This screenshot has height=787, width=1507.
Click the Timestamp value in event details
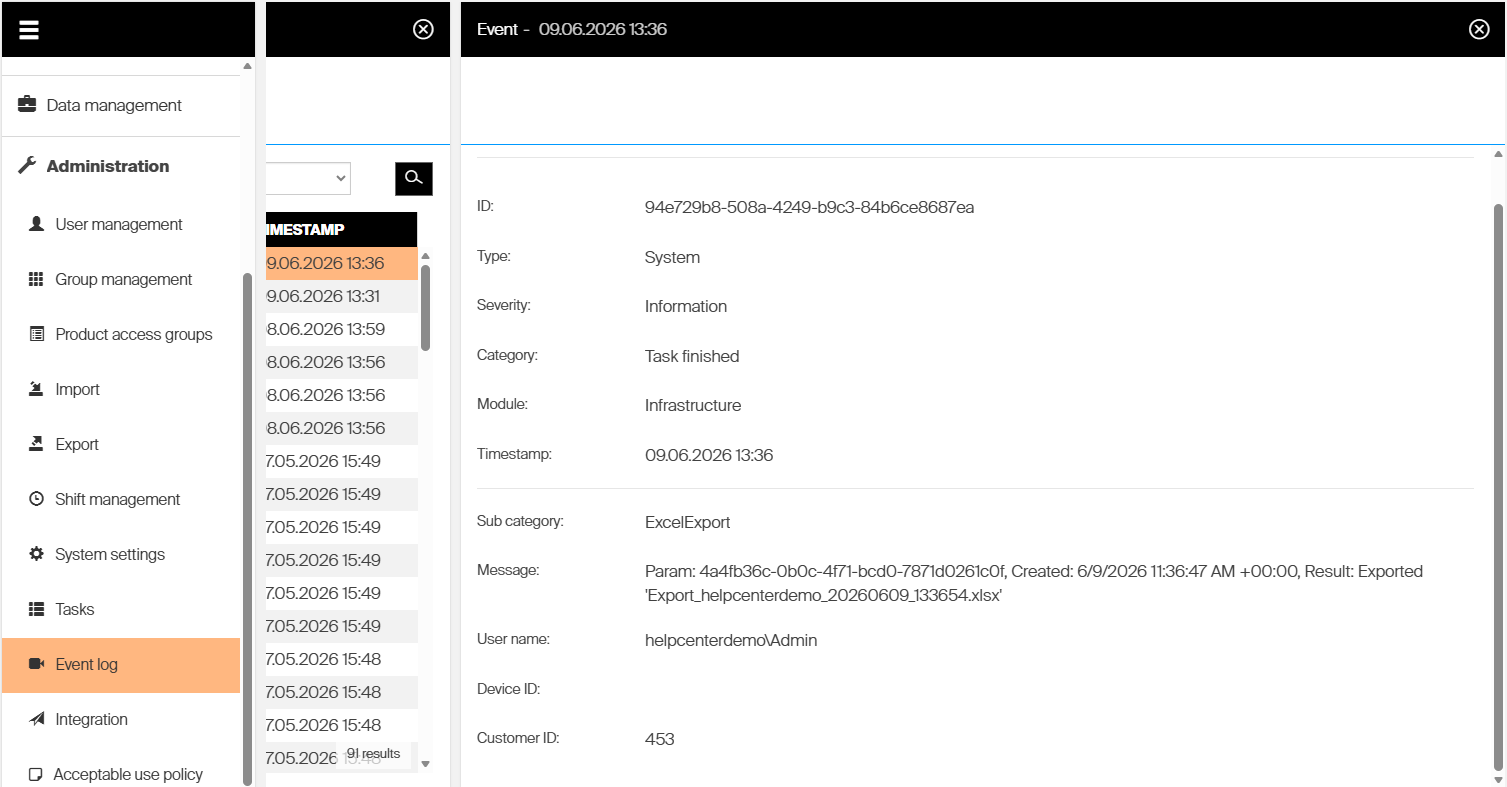coord(709,455)
